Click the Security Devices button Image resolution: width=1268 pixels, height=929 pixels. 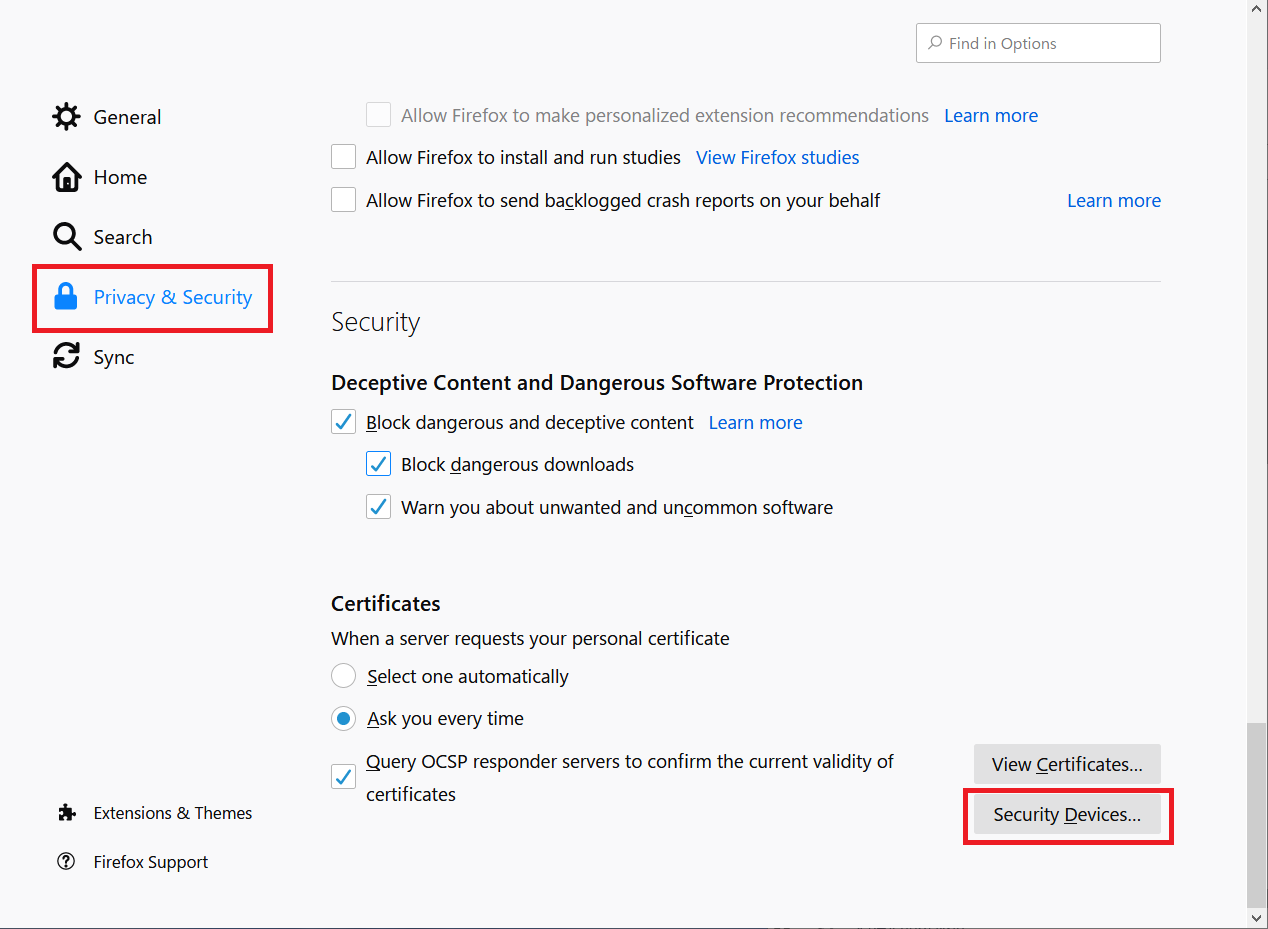(x=1067, y=814)
